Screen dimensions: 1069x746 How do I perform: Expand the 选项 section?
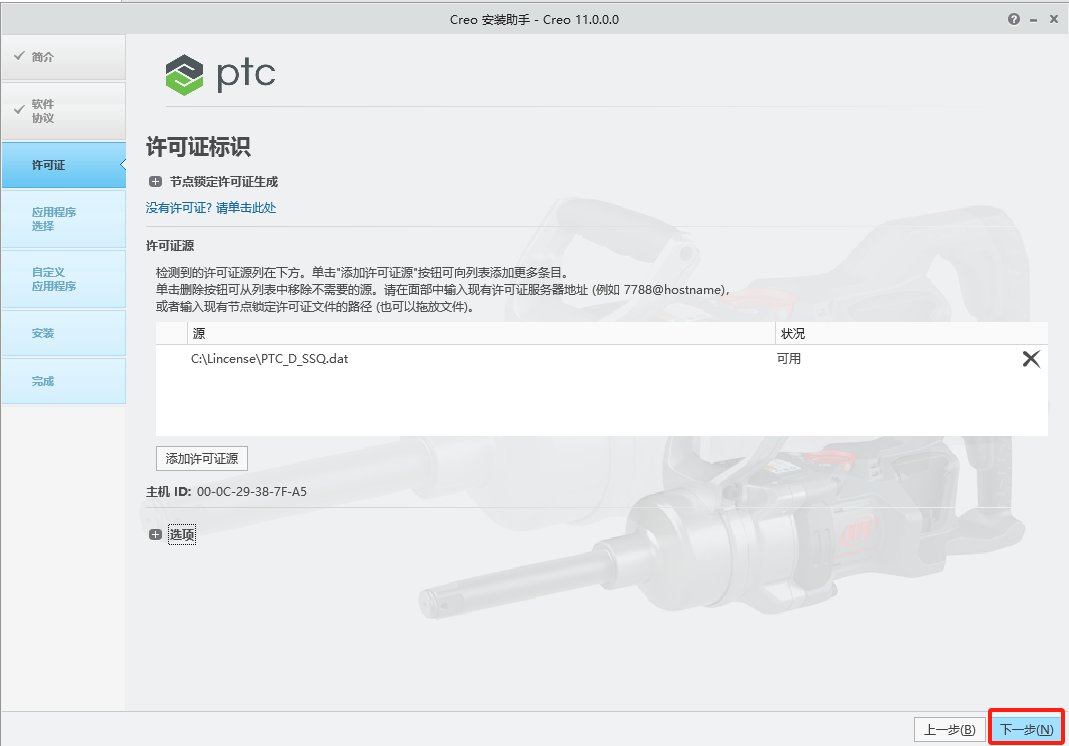coord(155,535)
